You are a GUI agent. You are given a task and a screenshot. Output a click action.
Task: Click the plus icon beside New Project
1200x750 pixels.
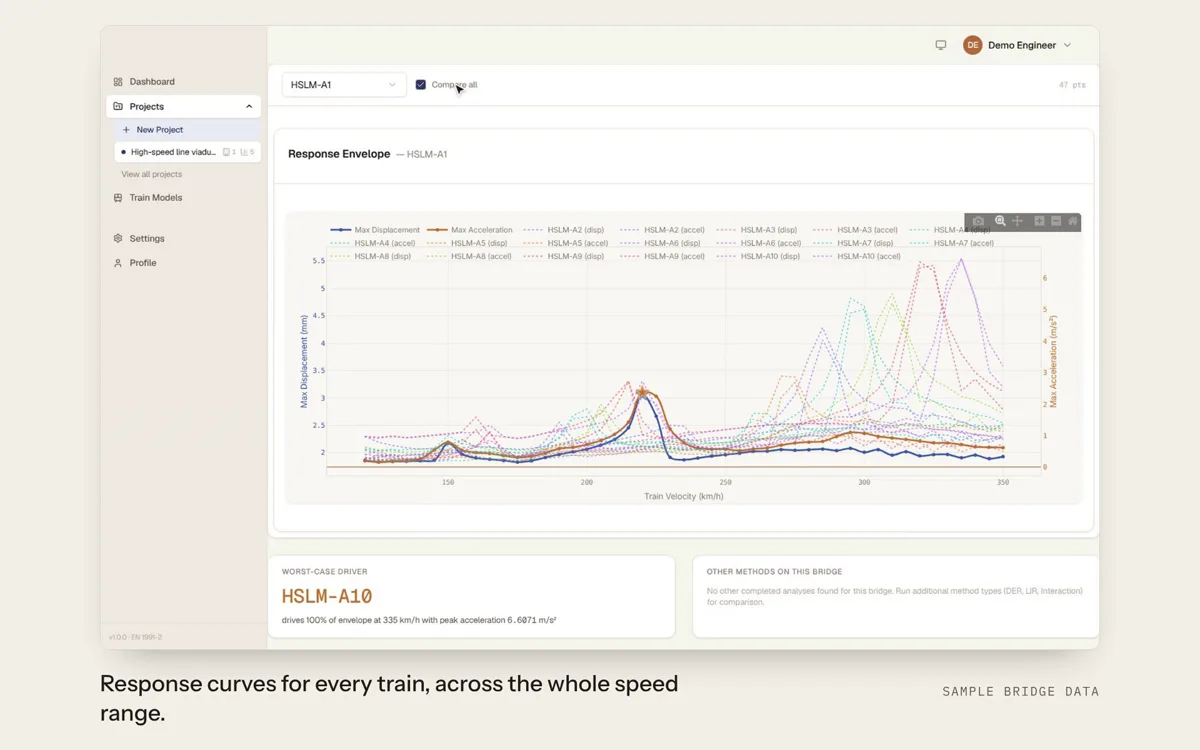click(x=126, y=130)
